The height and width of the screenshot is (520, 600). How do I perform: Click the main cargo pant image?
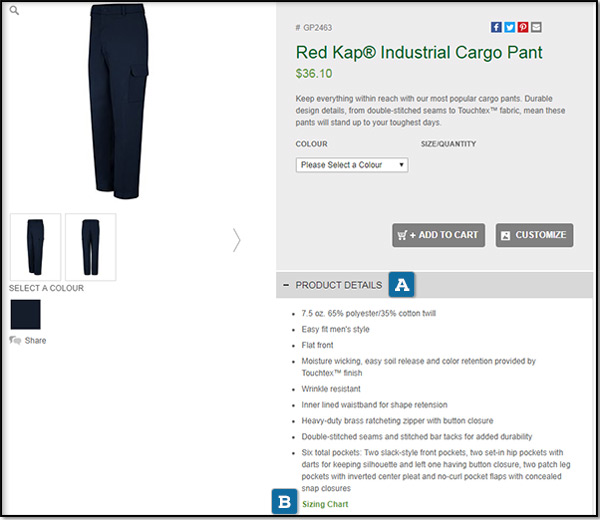pyautogui.click(x=118, y=101)
